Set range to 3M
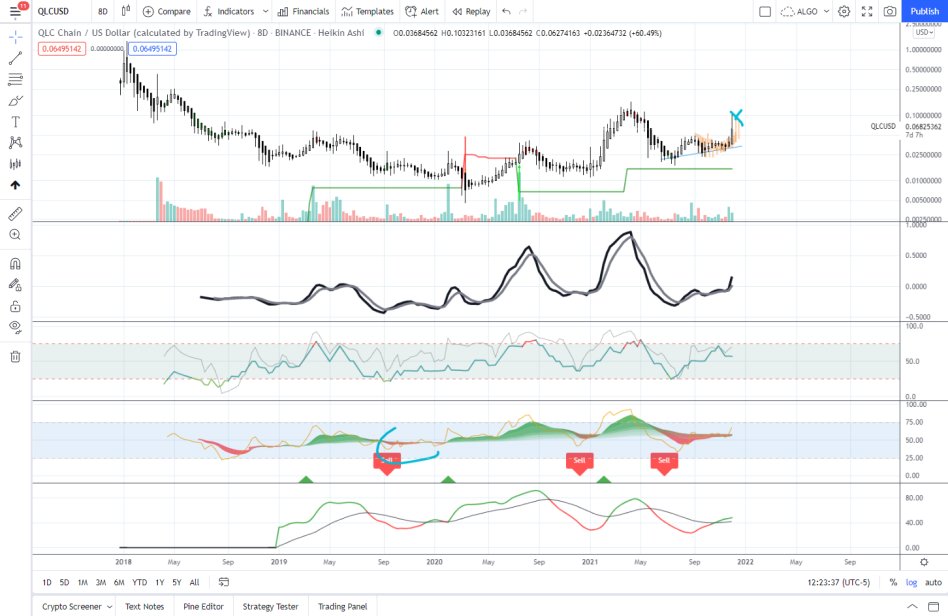The image size is (948, 616). pyautogui.click(x=101, y=582)
